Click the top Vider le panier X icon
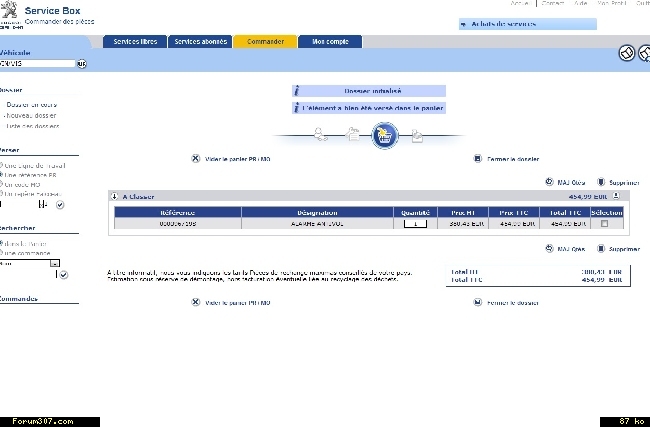Screen dimensions: 650x427 pyautogui.click(x=196, y=159)
